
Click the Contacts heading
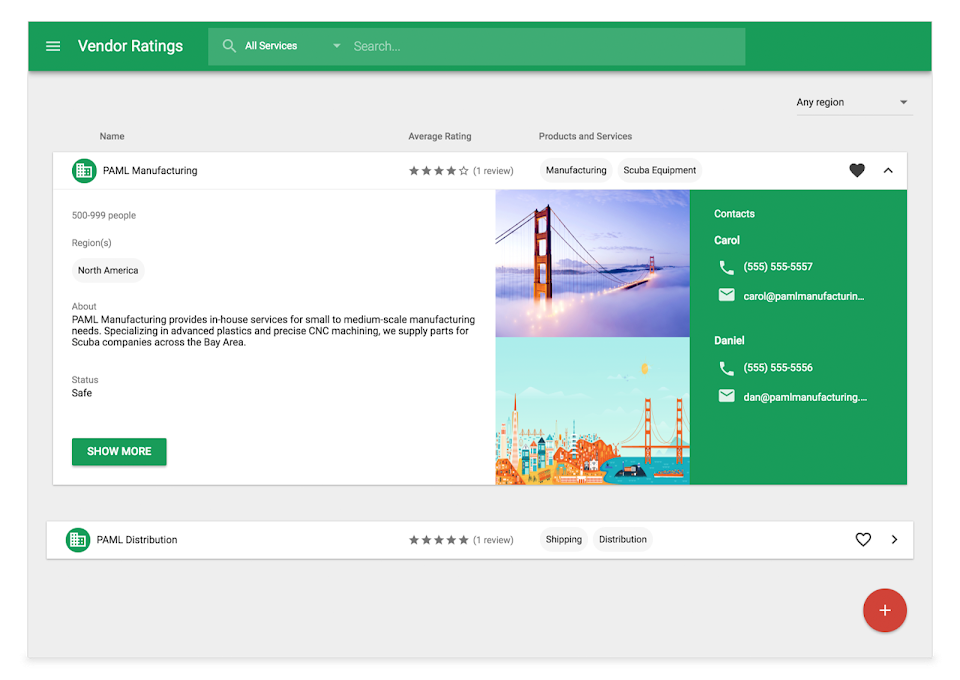click(x=734, y=214)
